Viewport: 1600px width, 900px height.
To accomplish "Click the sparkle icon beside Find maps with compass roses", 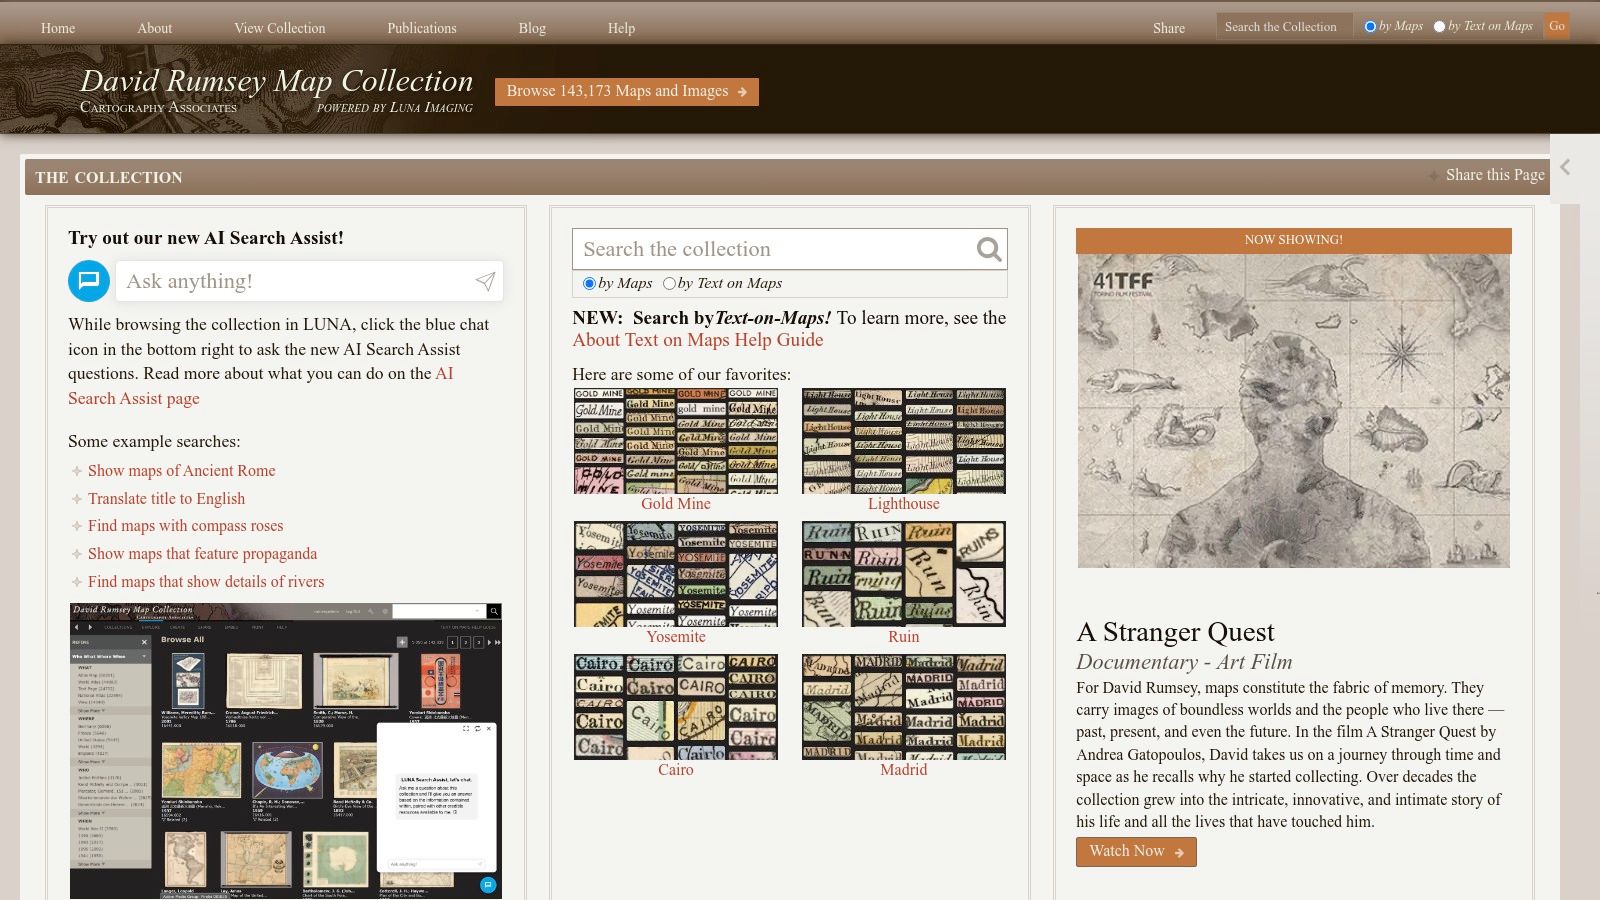I will click(x=76, y=526).
